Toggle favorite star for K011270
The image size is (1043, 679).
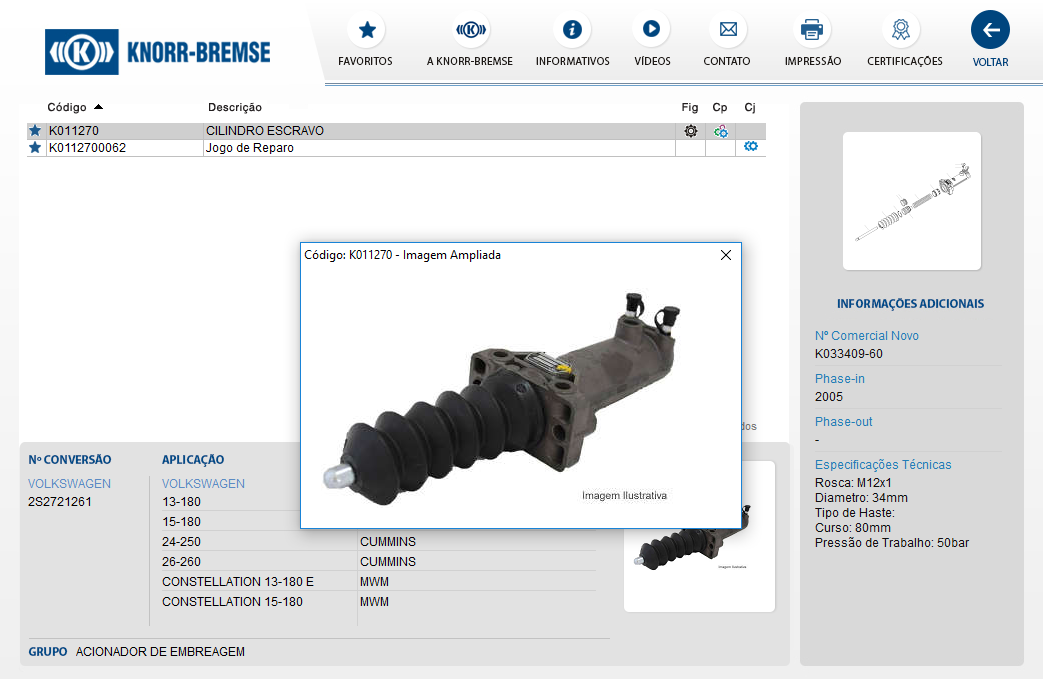click(35, 131)
